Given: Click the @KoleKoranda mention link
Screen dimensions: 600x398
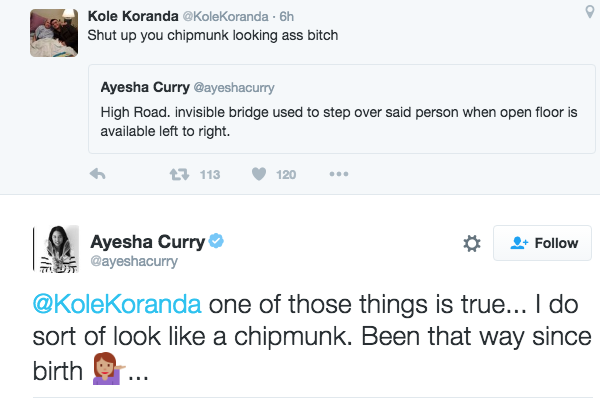Looking at the screenshot, I should tap(117, 304).
